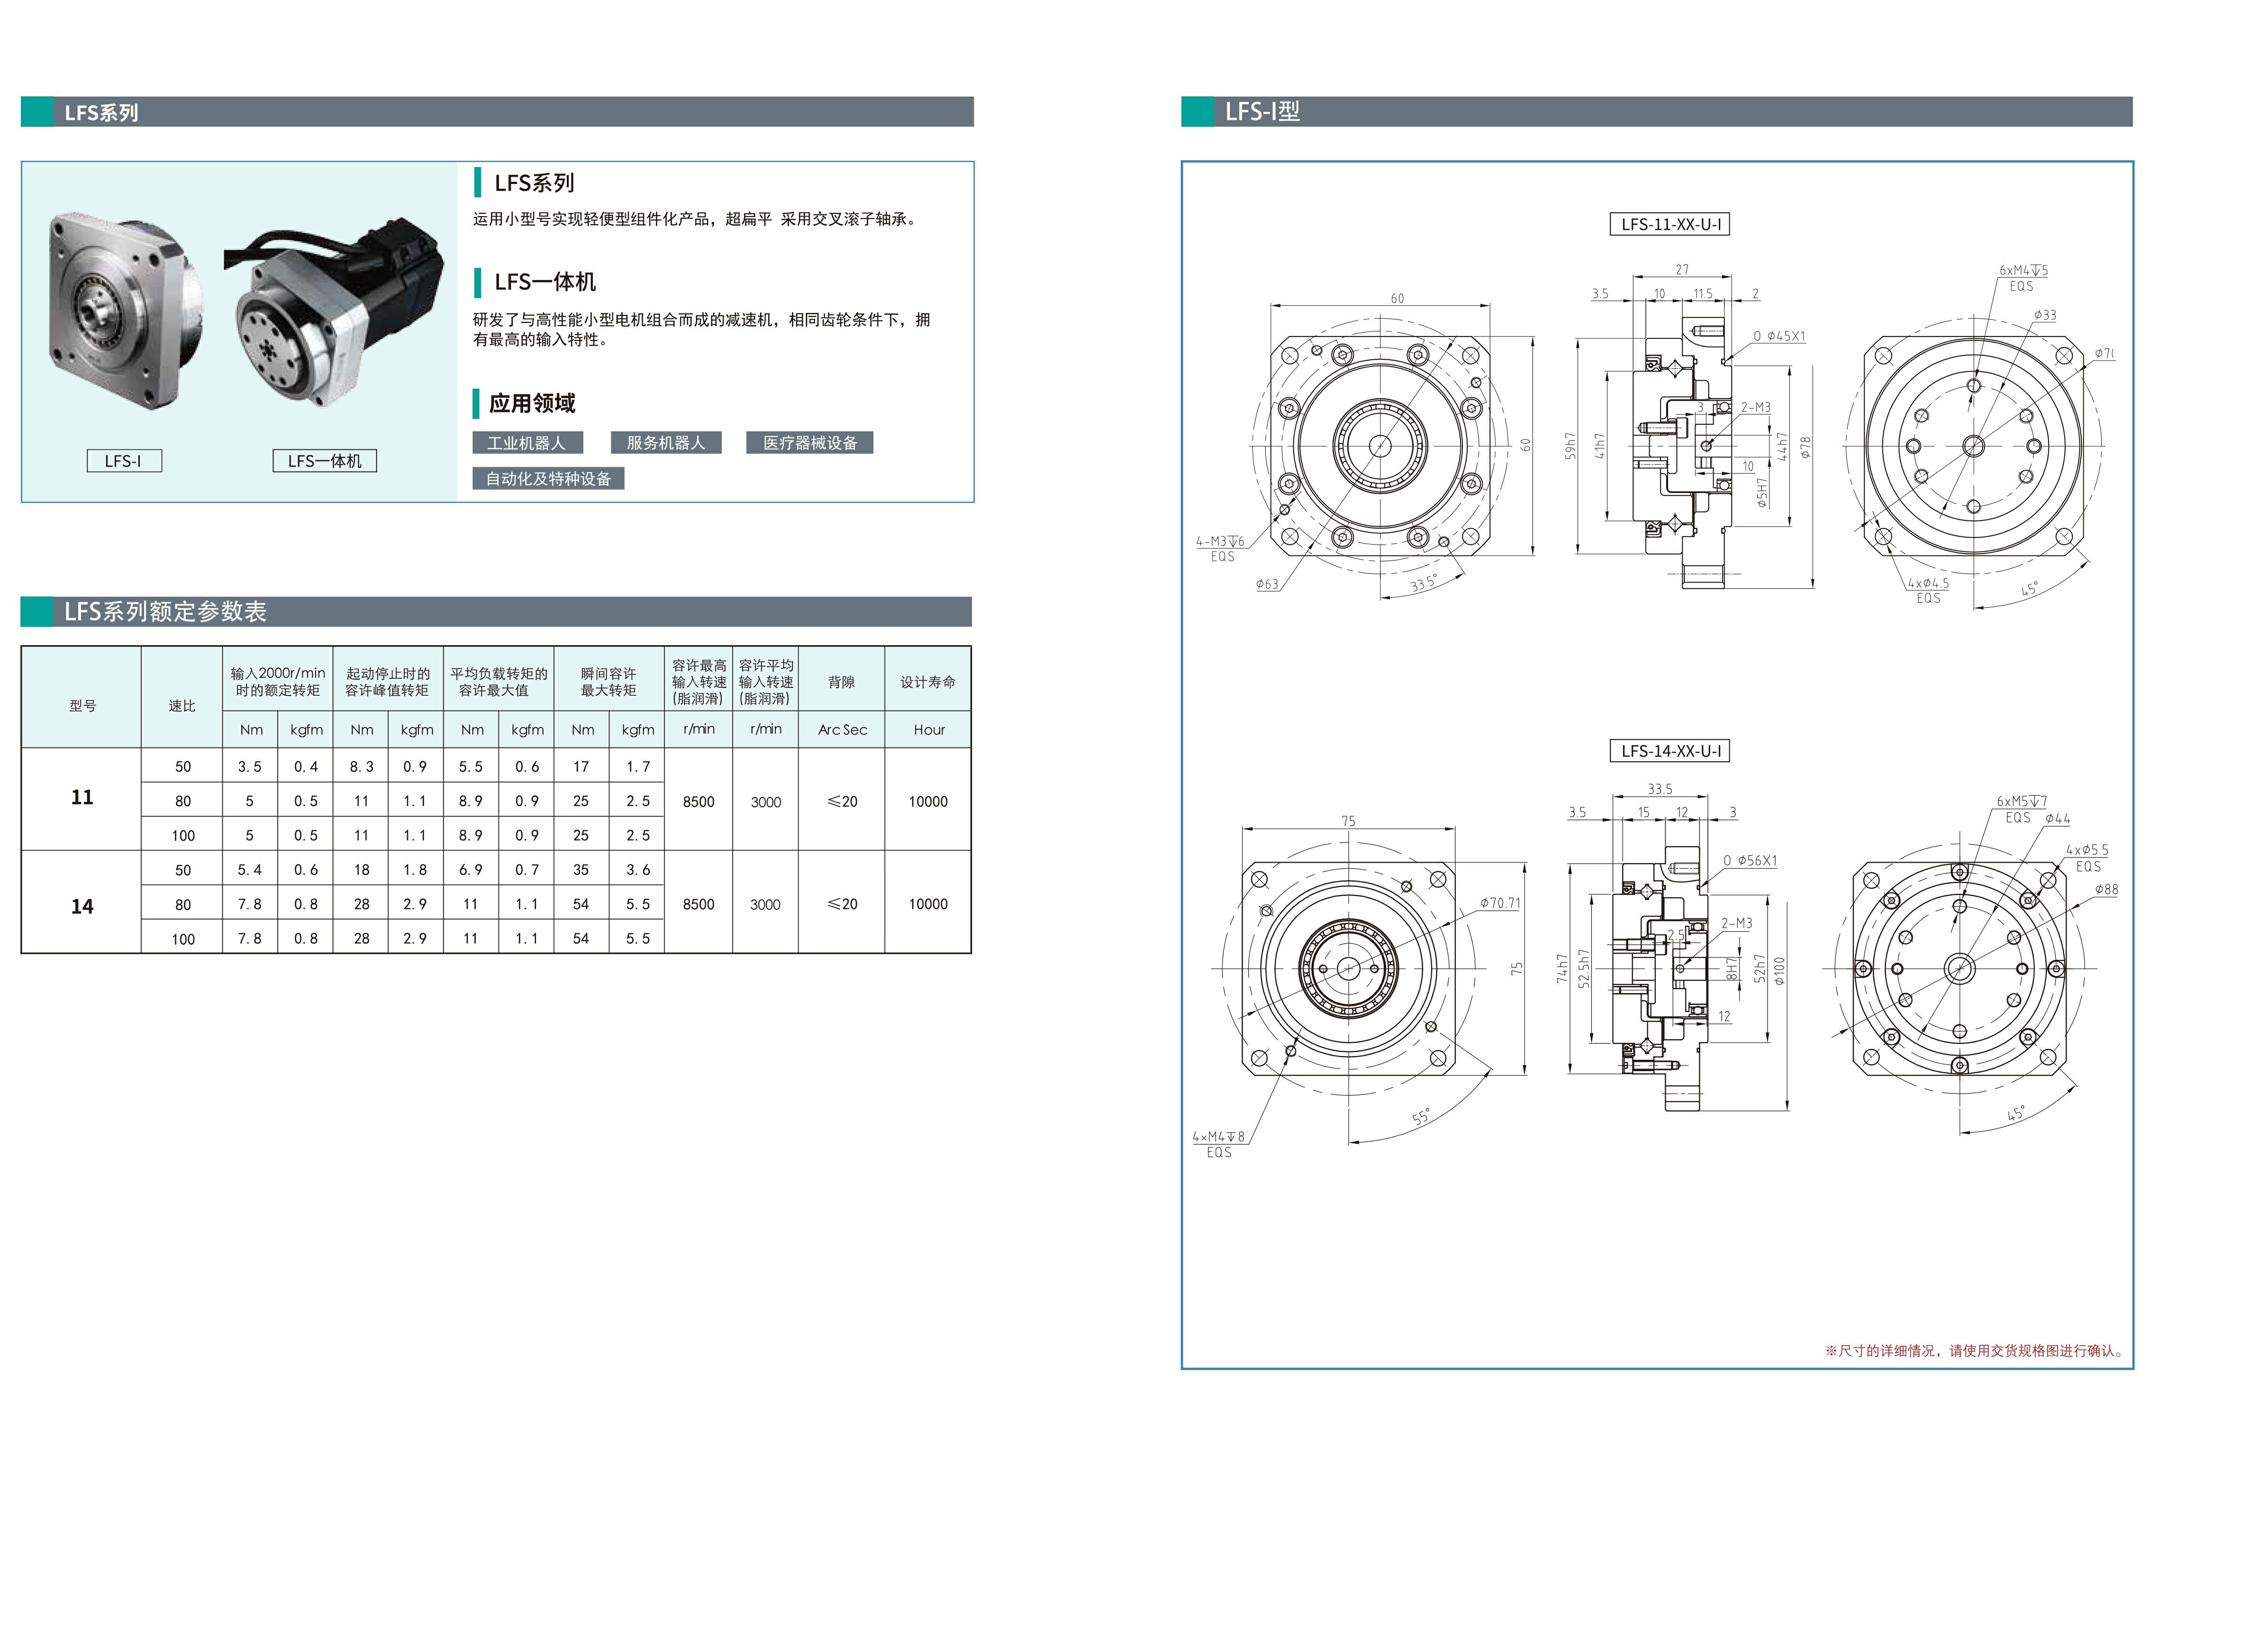Click the LFS-14-XX-U-I drawing title
2268x1632 pixels.
1670,751
